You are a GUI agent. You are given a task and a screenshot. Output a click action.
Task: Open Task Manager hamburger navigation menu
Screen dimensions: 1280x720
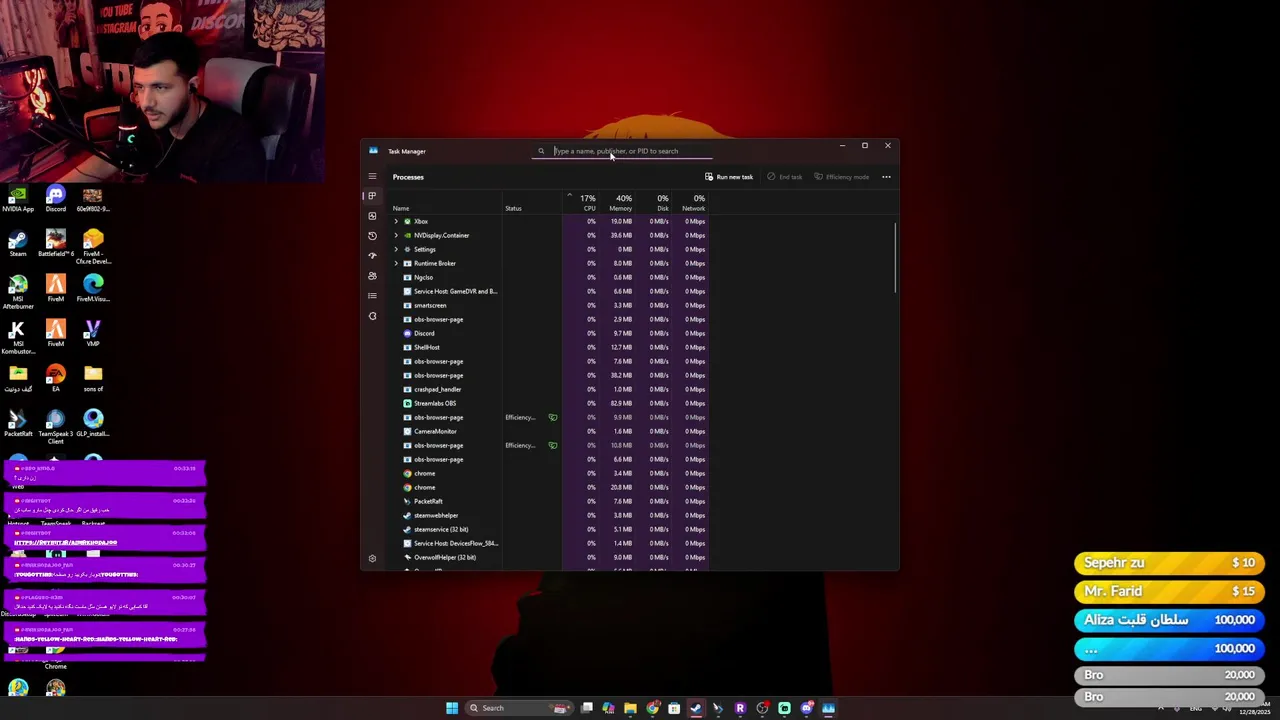click(372, 177)
